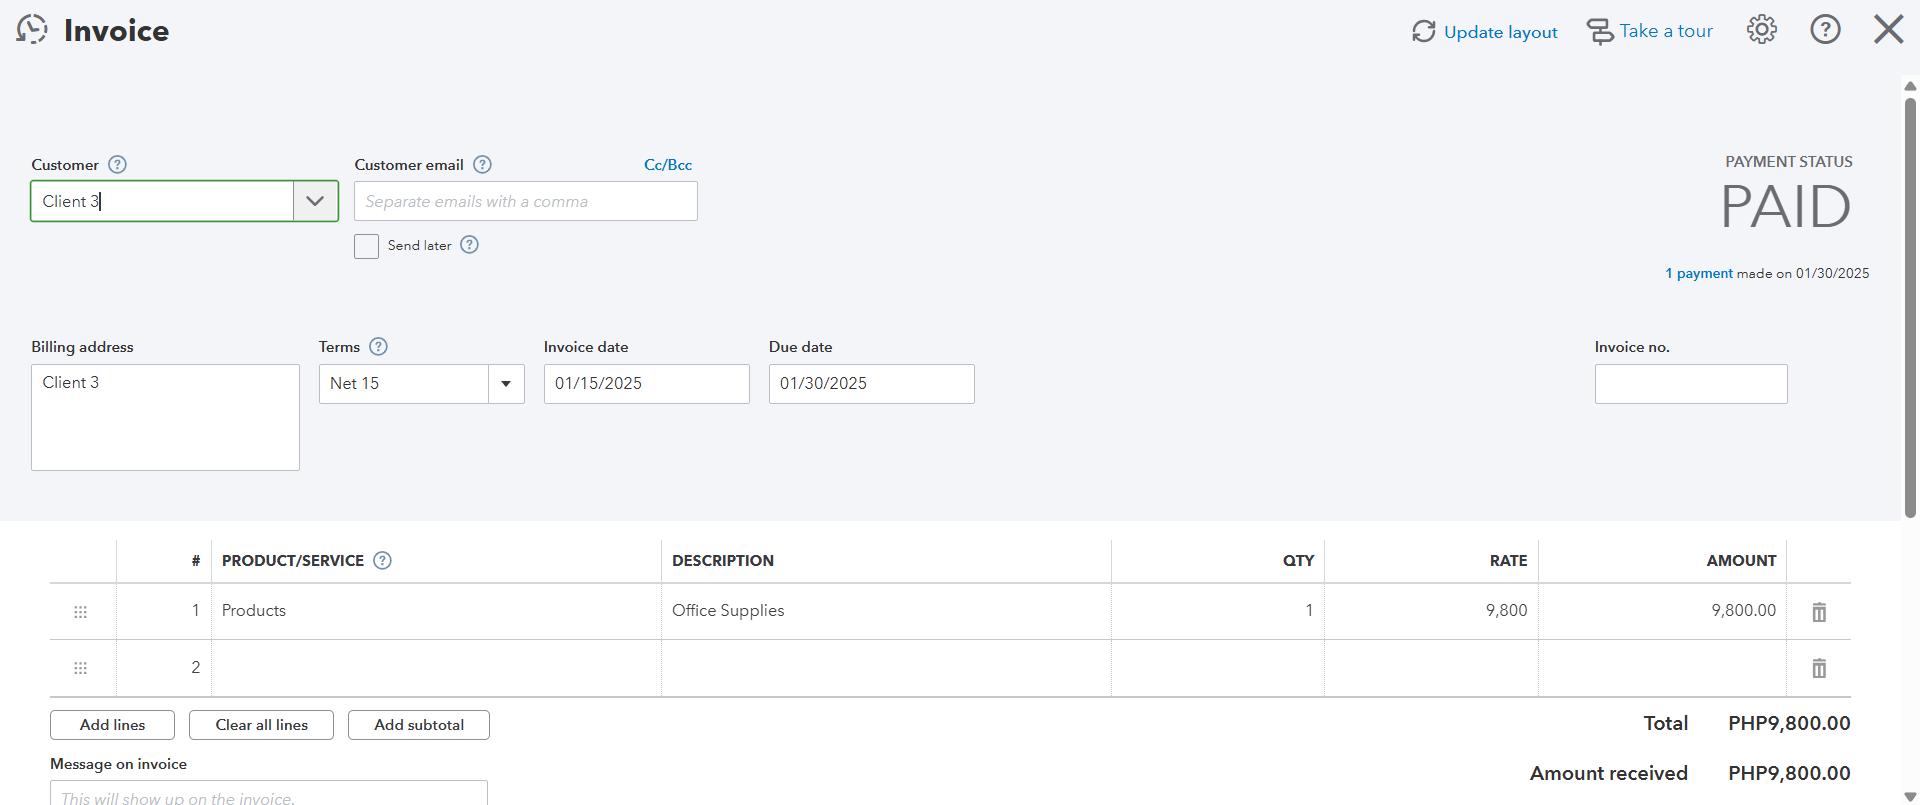Screen dimensions: 1920x805
Task: Click help icon beside Product/Service header
Action: pyautogui.click(x=382, y=561)
